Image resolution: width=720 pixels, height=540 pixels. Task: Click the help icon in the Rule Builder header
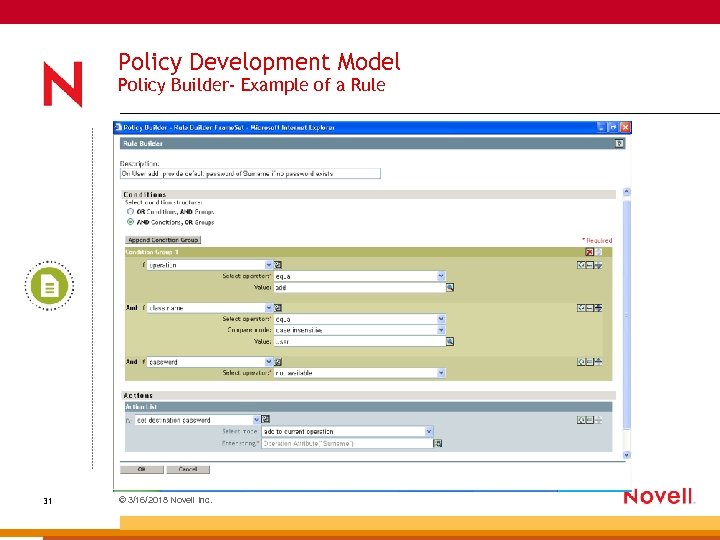[x=619, y=144]
